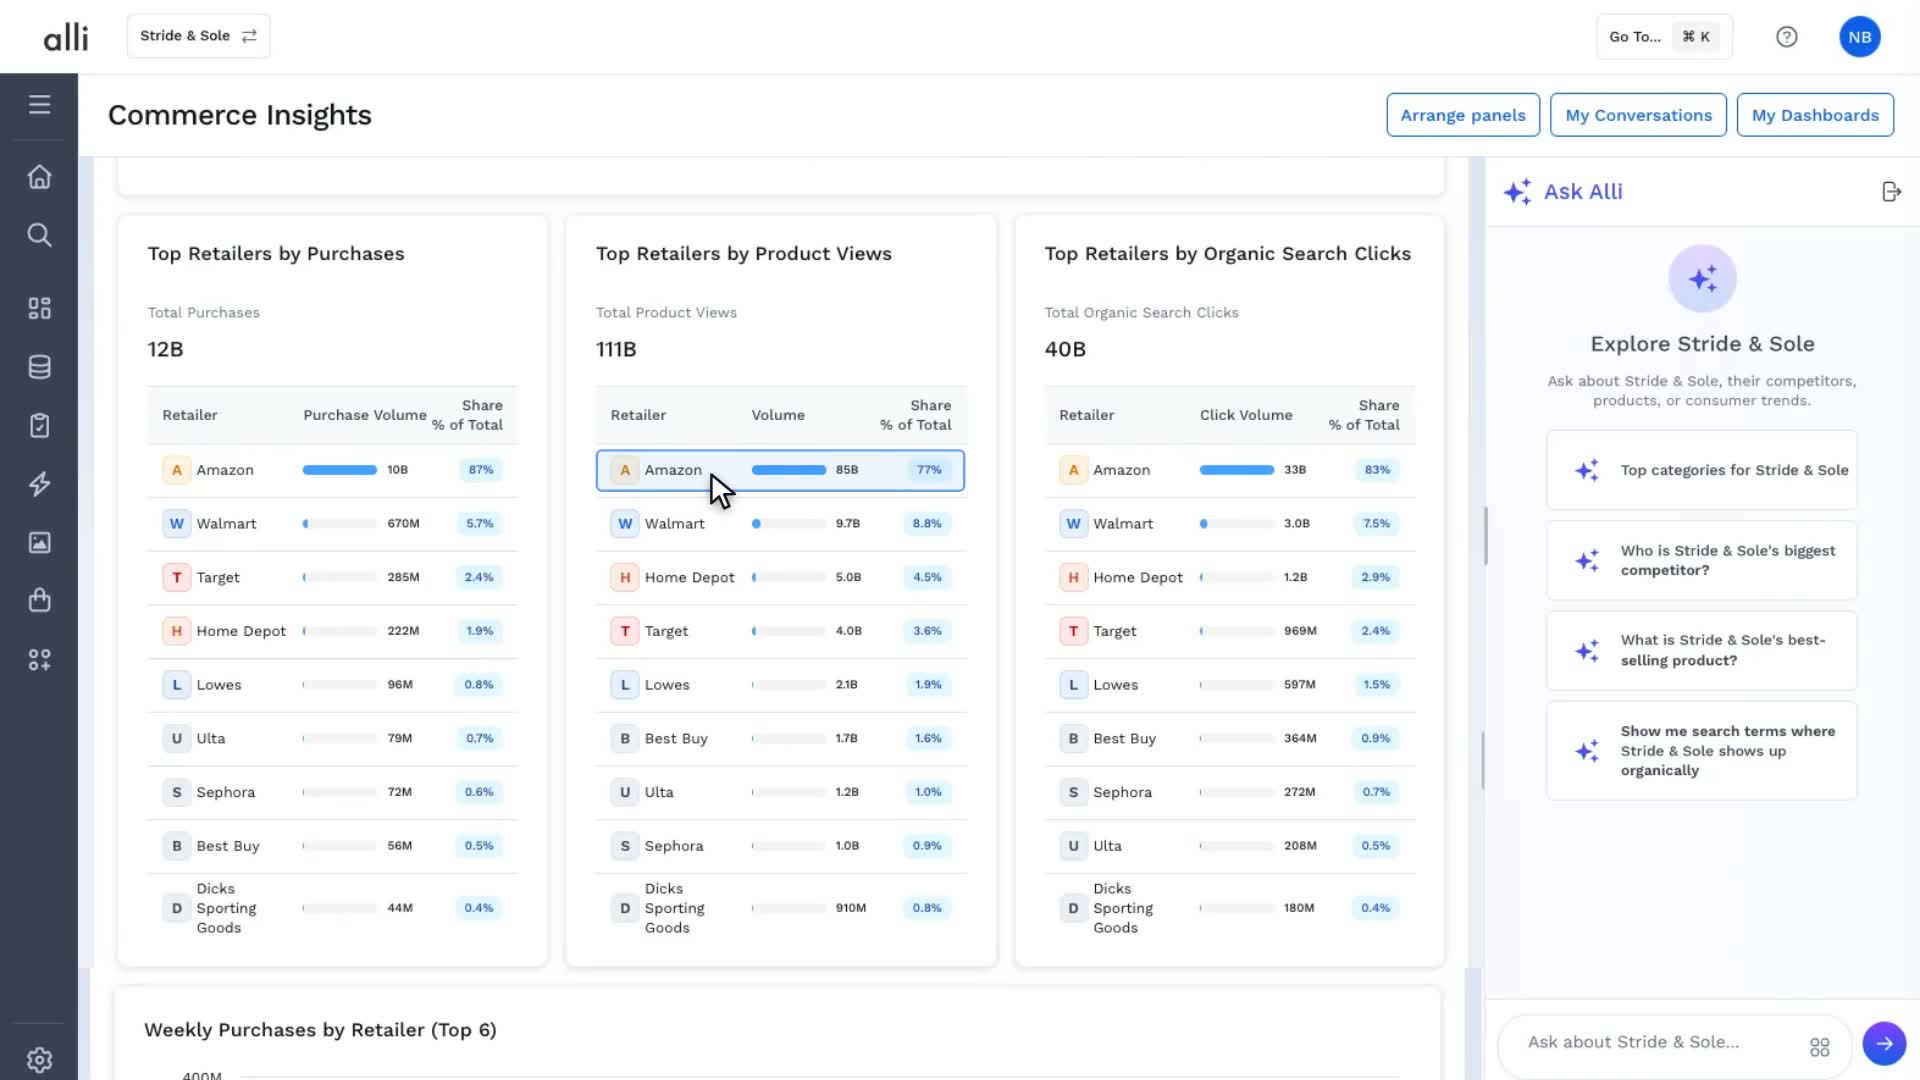Open settings gear in sidebar
The width and height of the screenshot is (1920, 1080).
(x=39, y=1060)
